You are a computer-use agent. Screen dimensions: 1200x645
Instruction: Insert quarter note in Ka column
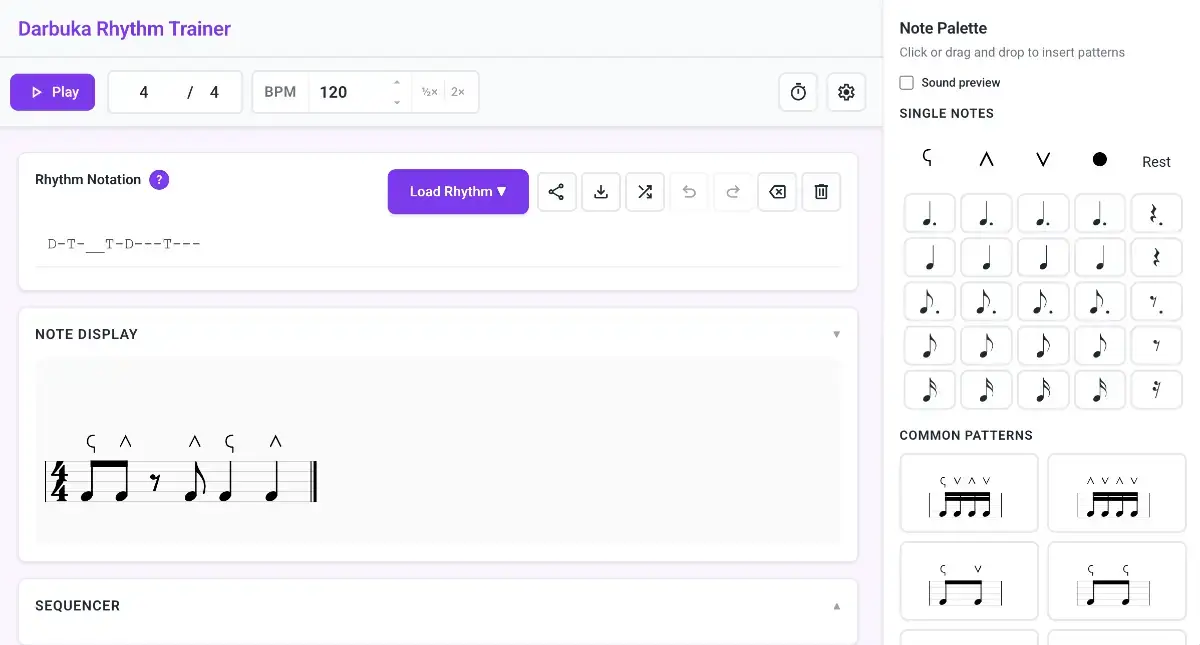[1043, 257]
